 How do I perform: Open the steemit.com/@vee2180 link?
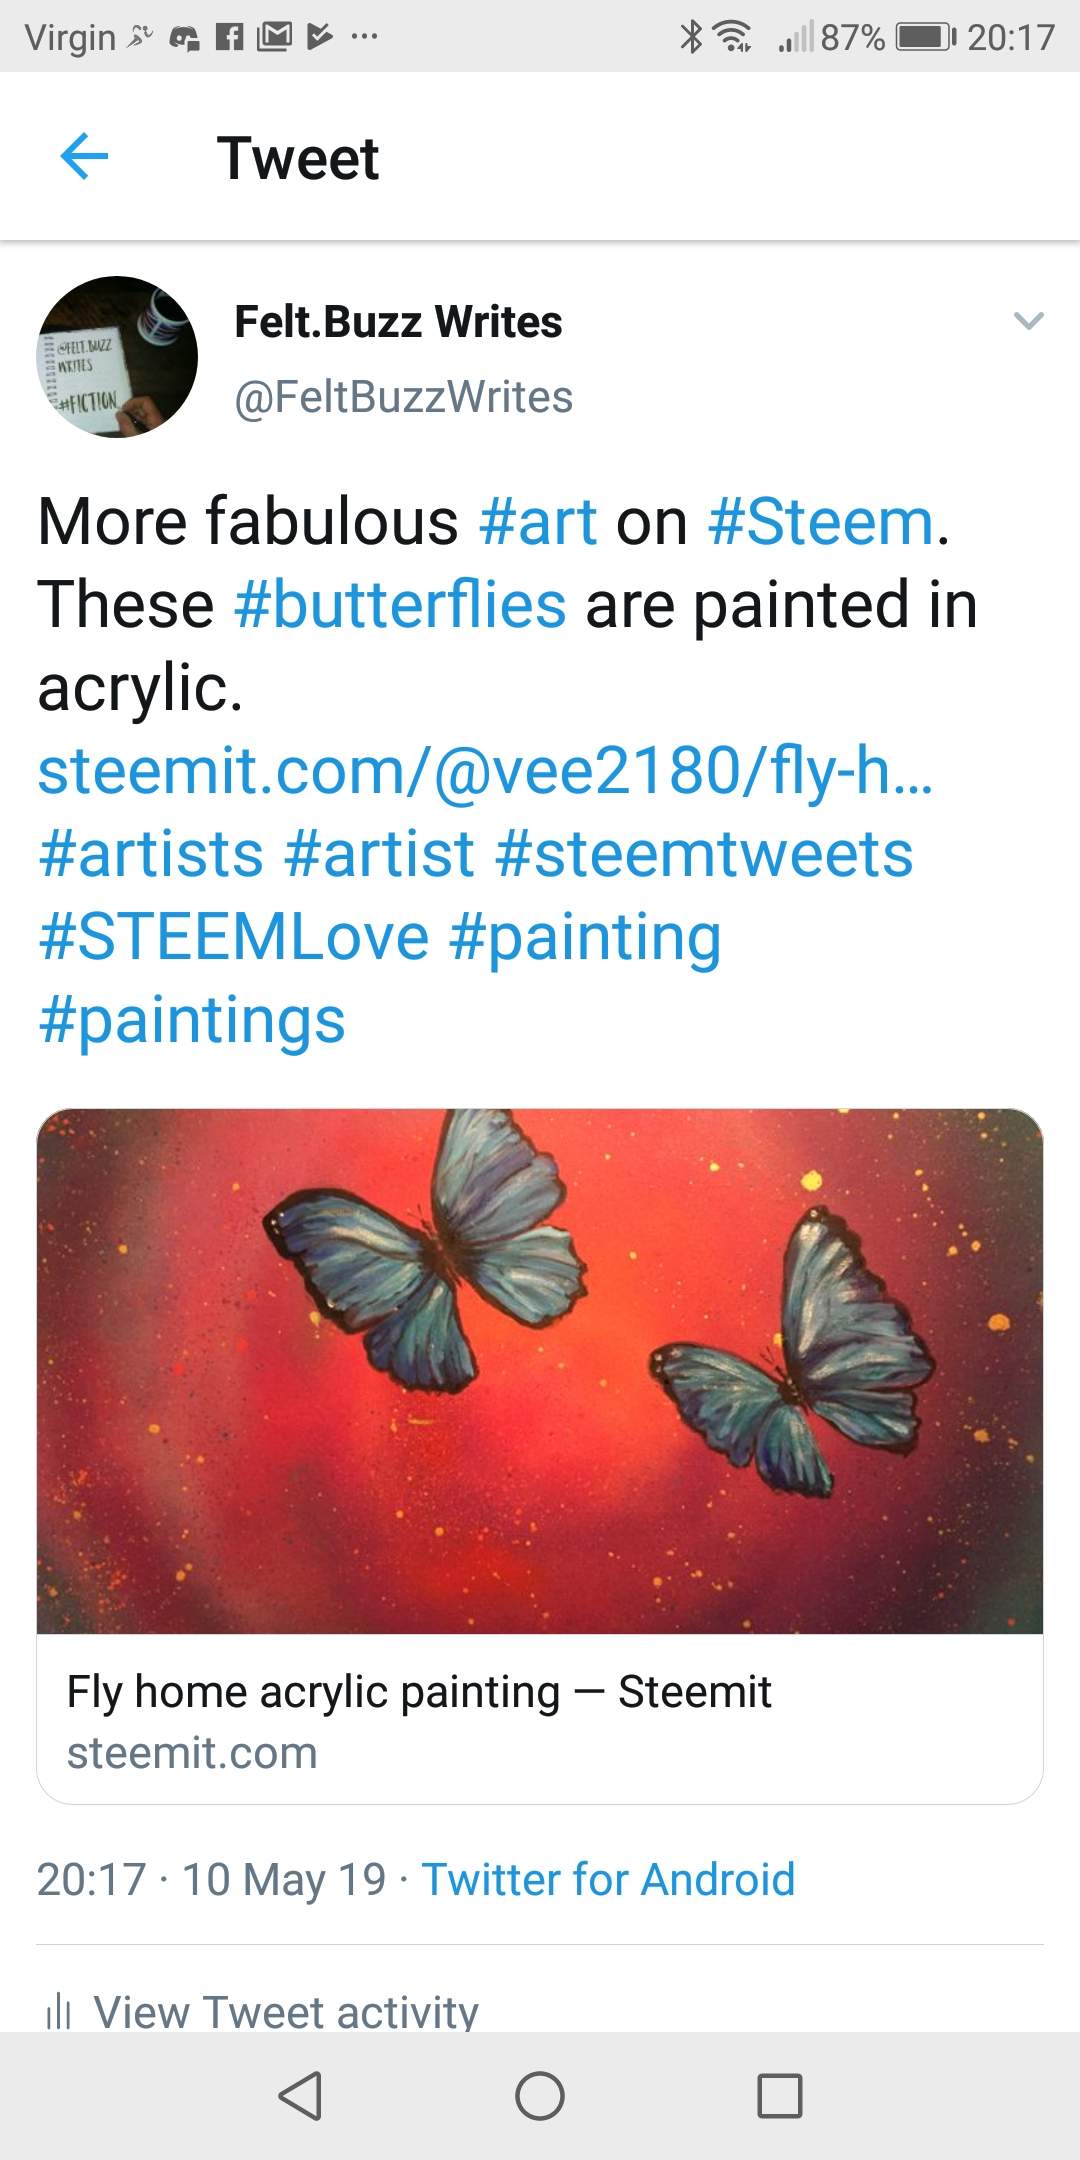pyautogui.click(x=485, y=771)
